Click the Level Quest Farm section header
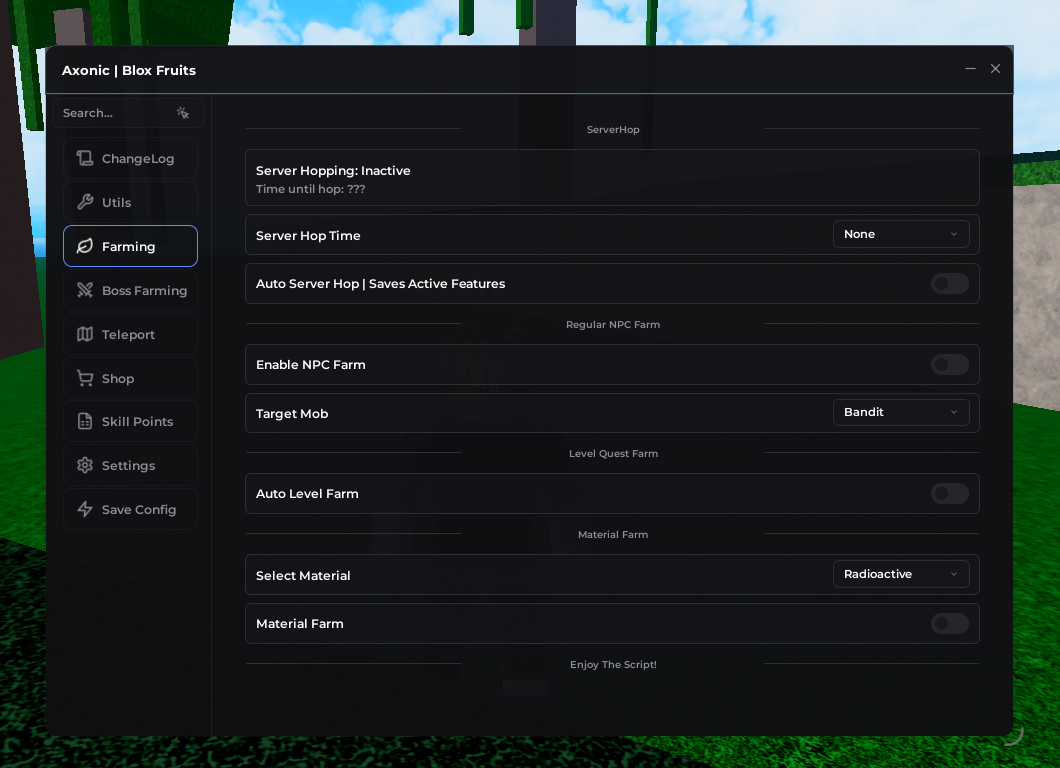 (613, 454)
